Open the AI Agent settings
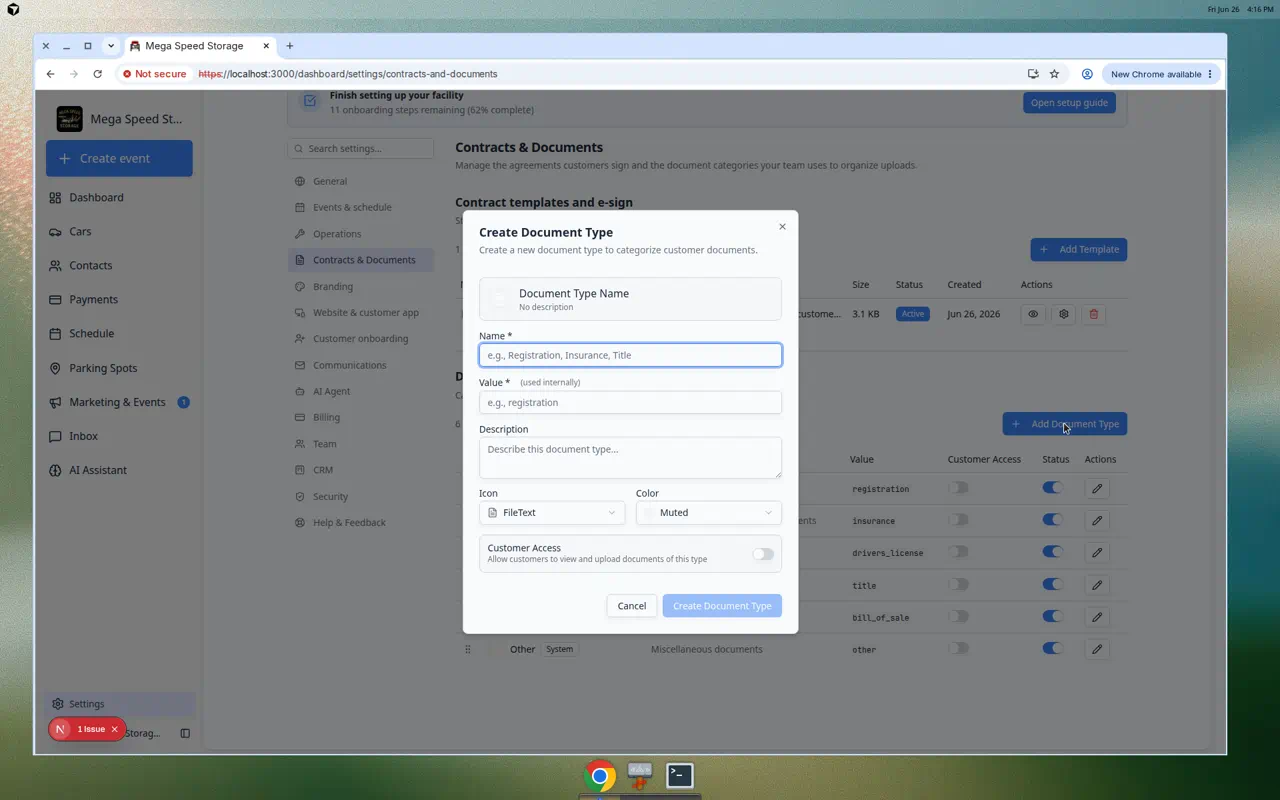 (361, 391)
